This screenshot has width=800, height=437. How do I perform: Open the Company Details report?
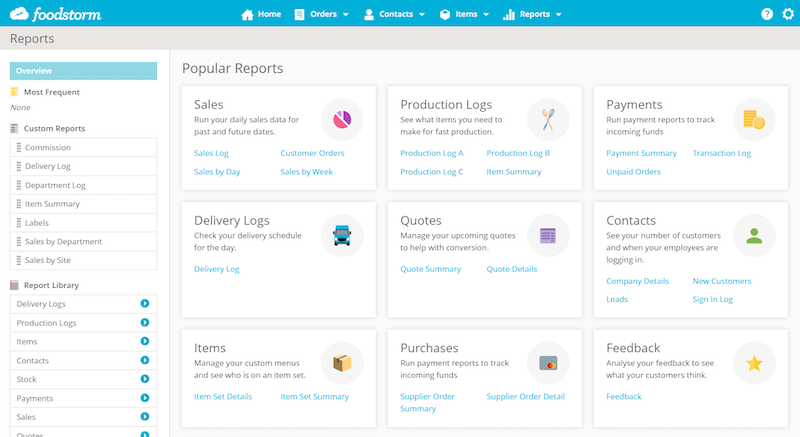(x=637, y=281)
